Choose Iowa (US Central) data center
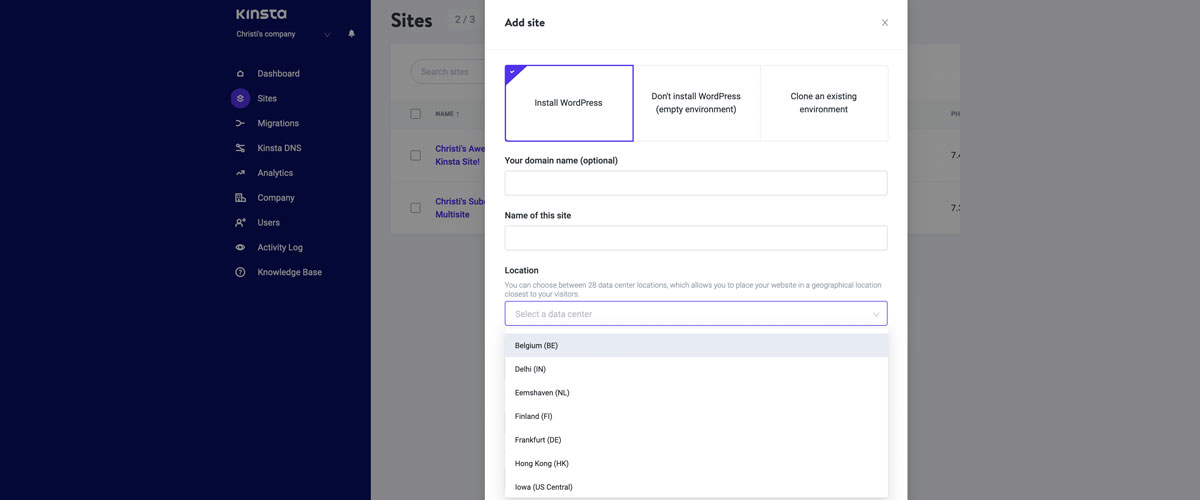 696,487
